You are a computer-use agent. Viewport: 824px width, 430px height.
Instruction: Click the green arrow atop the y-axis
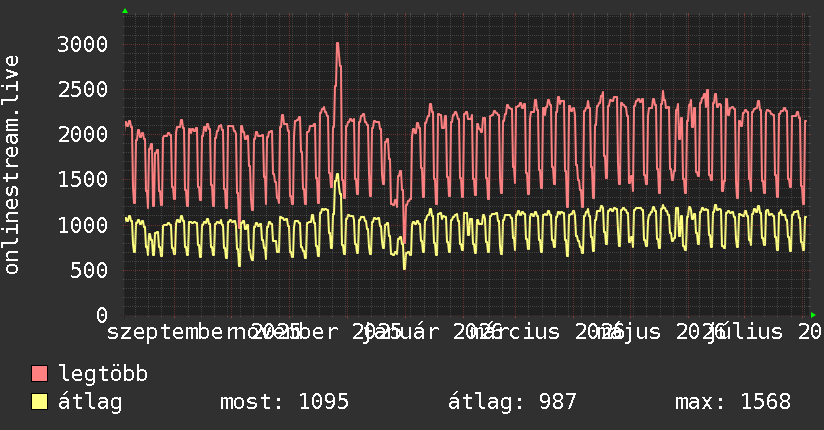(125, 11)
